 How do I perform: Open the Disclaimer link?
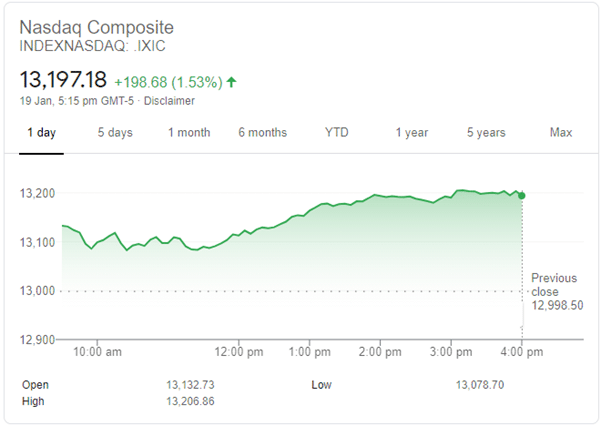(x=170, y=101)
